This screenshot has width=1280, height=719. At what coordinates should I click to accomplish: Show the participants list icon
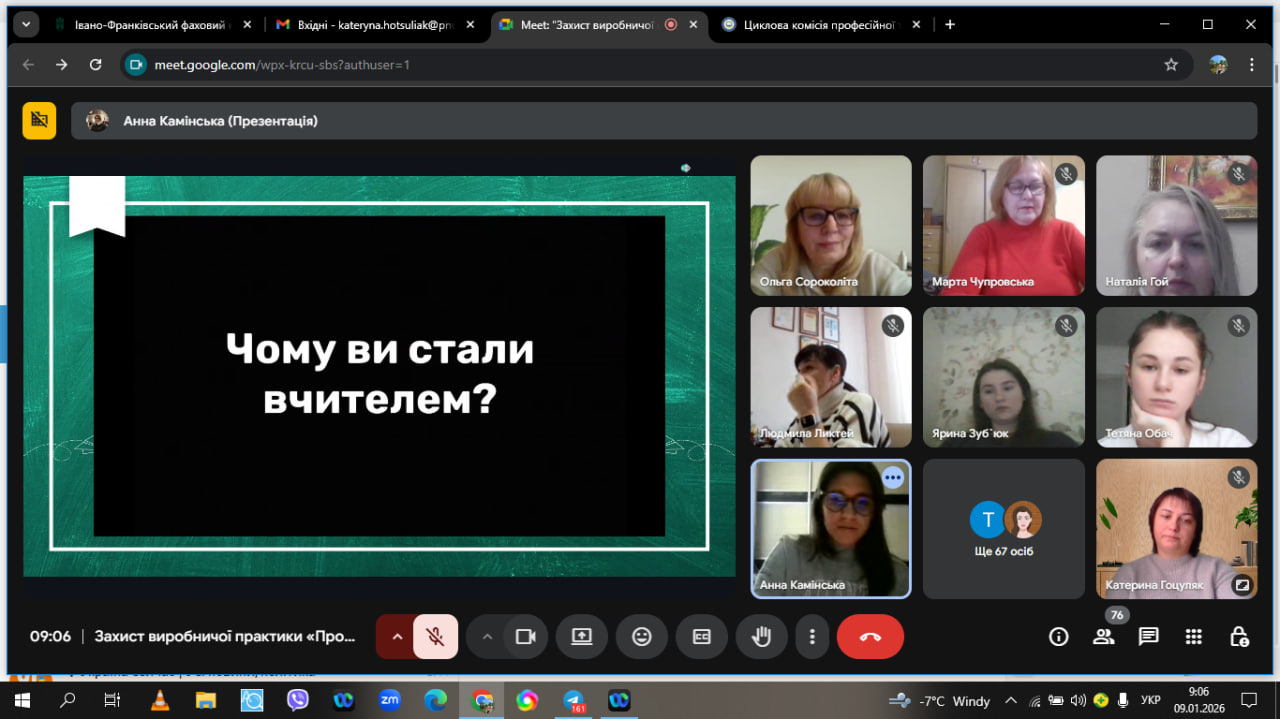click(1103, 637)
